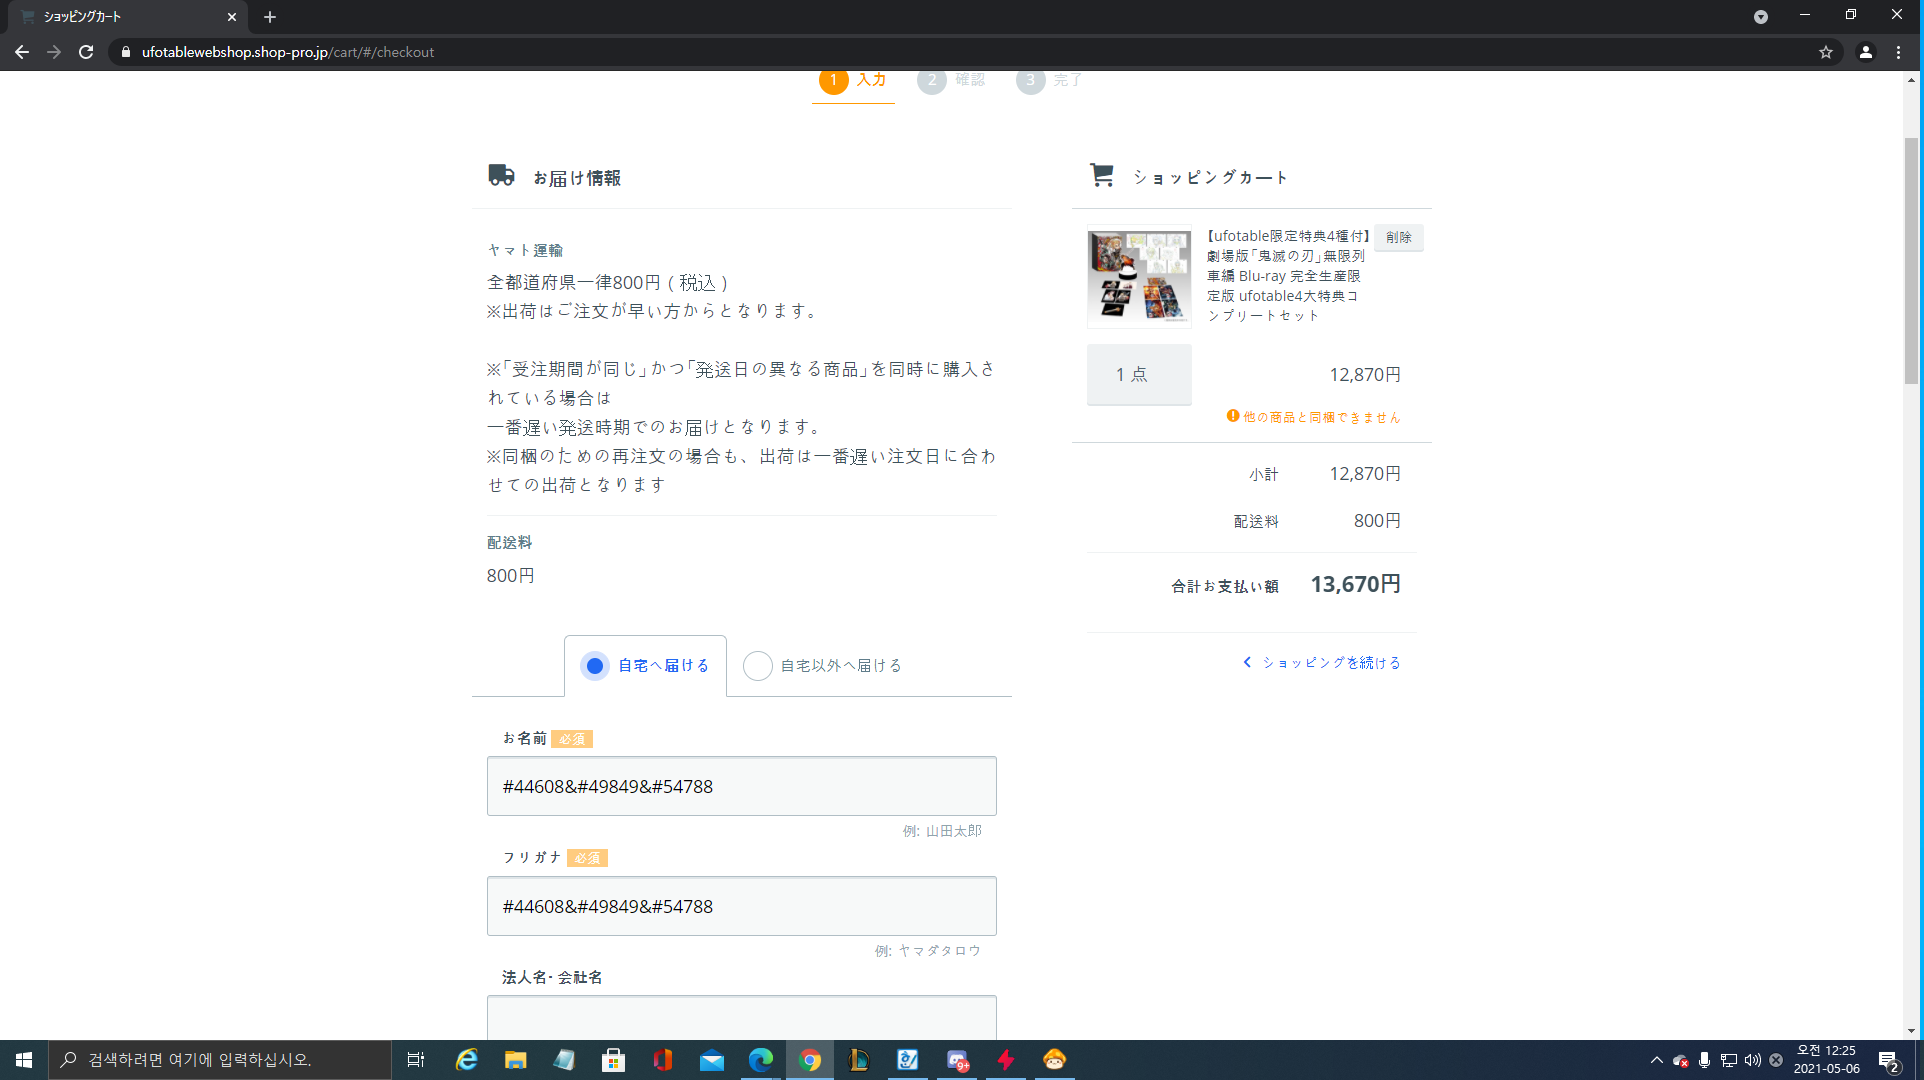Open File Explorer from taskbar
This screenshot has height=1080, width=1924.
[515, 1060]
